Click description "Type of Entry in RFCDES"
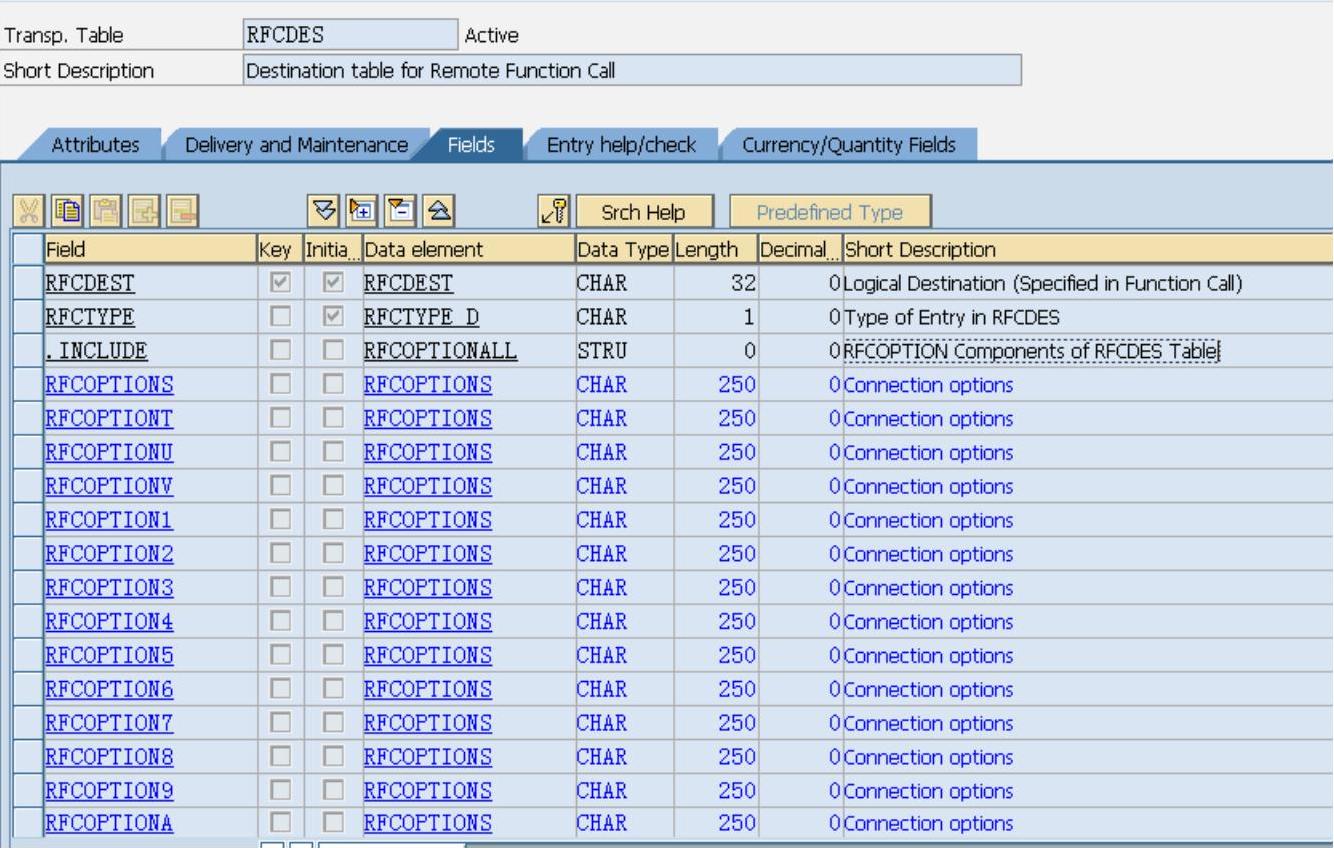This screenshot has width=1334, height=848. coord(952,317)
